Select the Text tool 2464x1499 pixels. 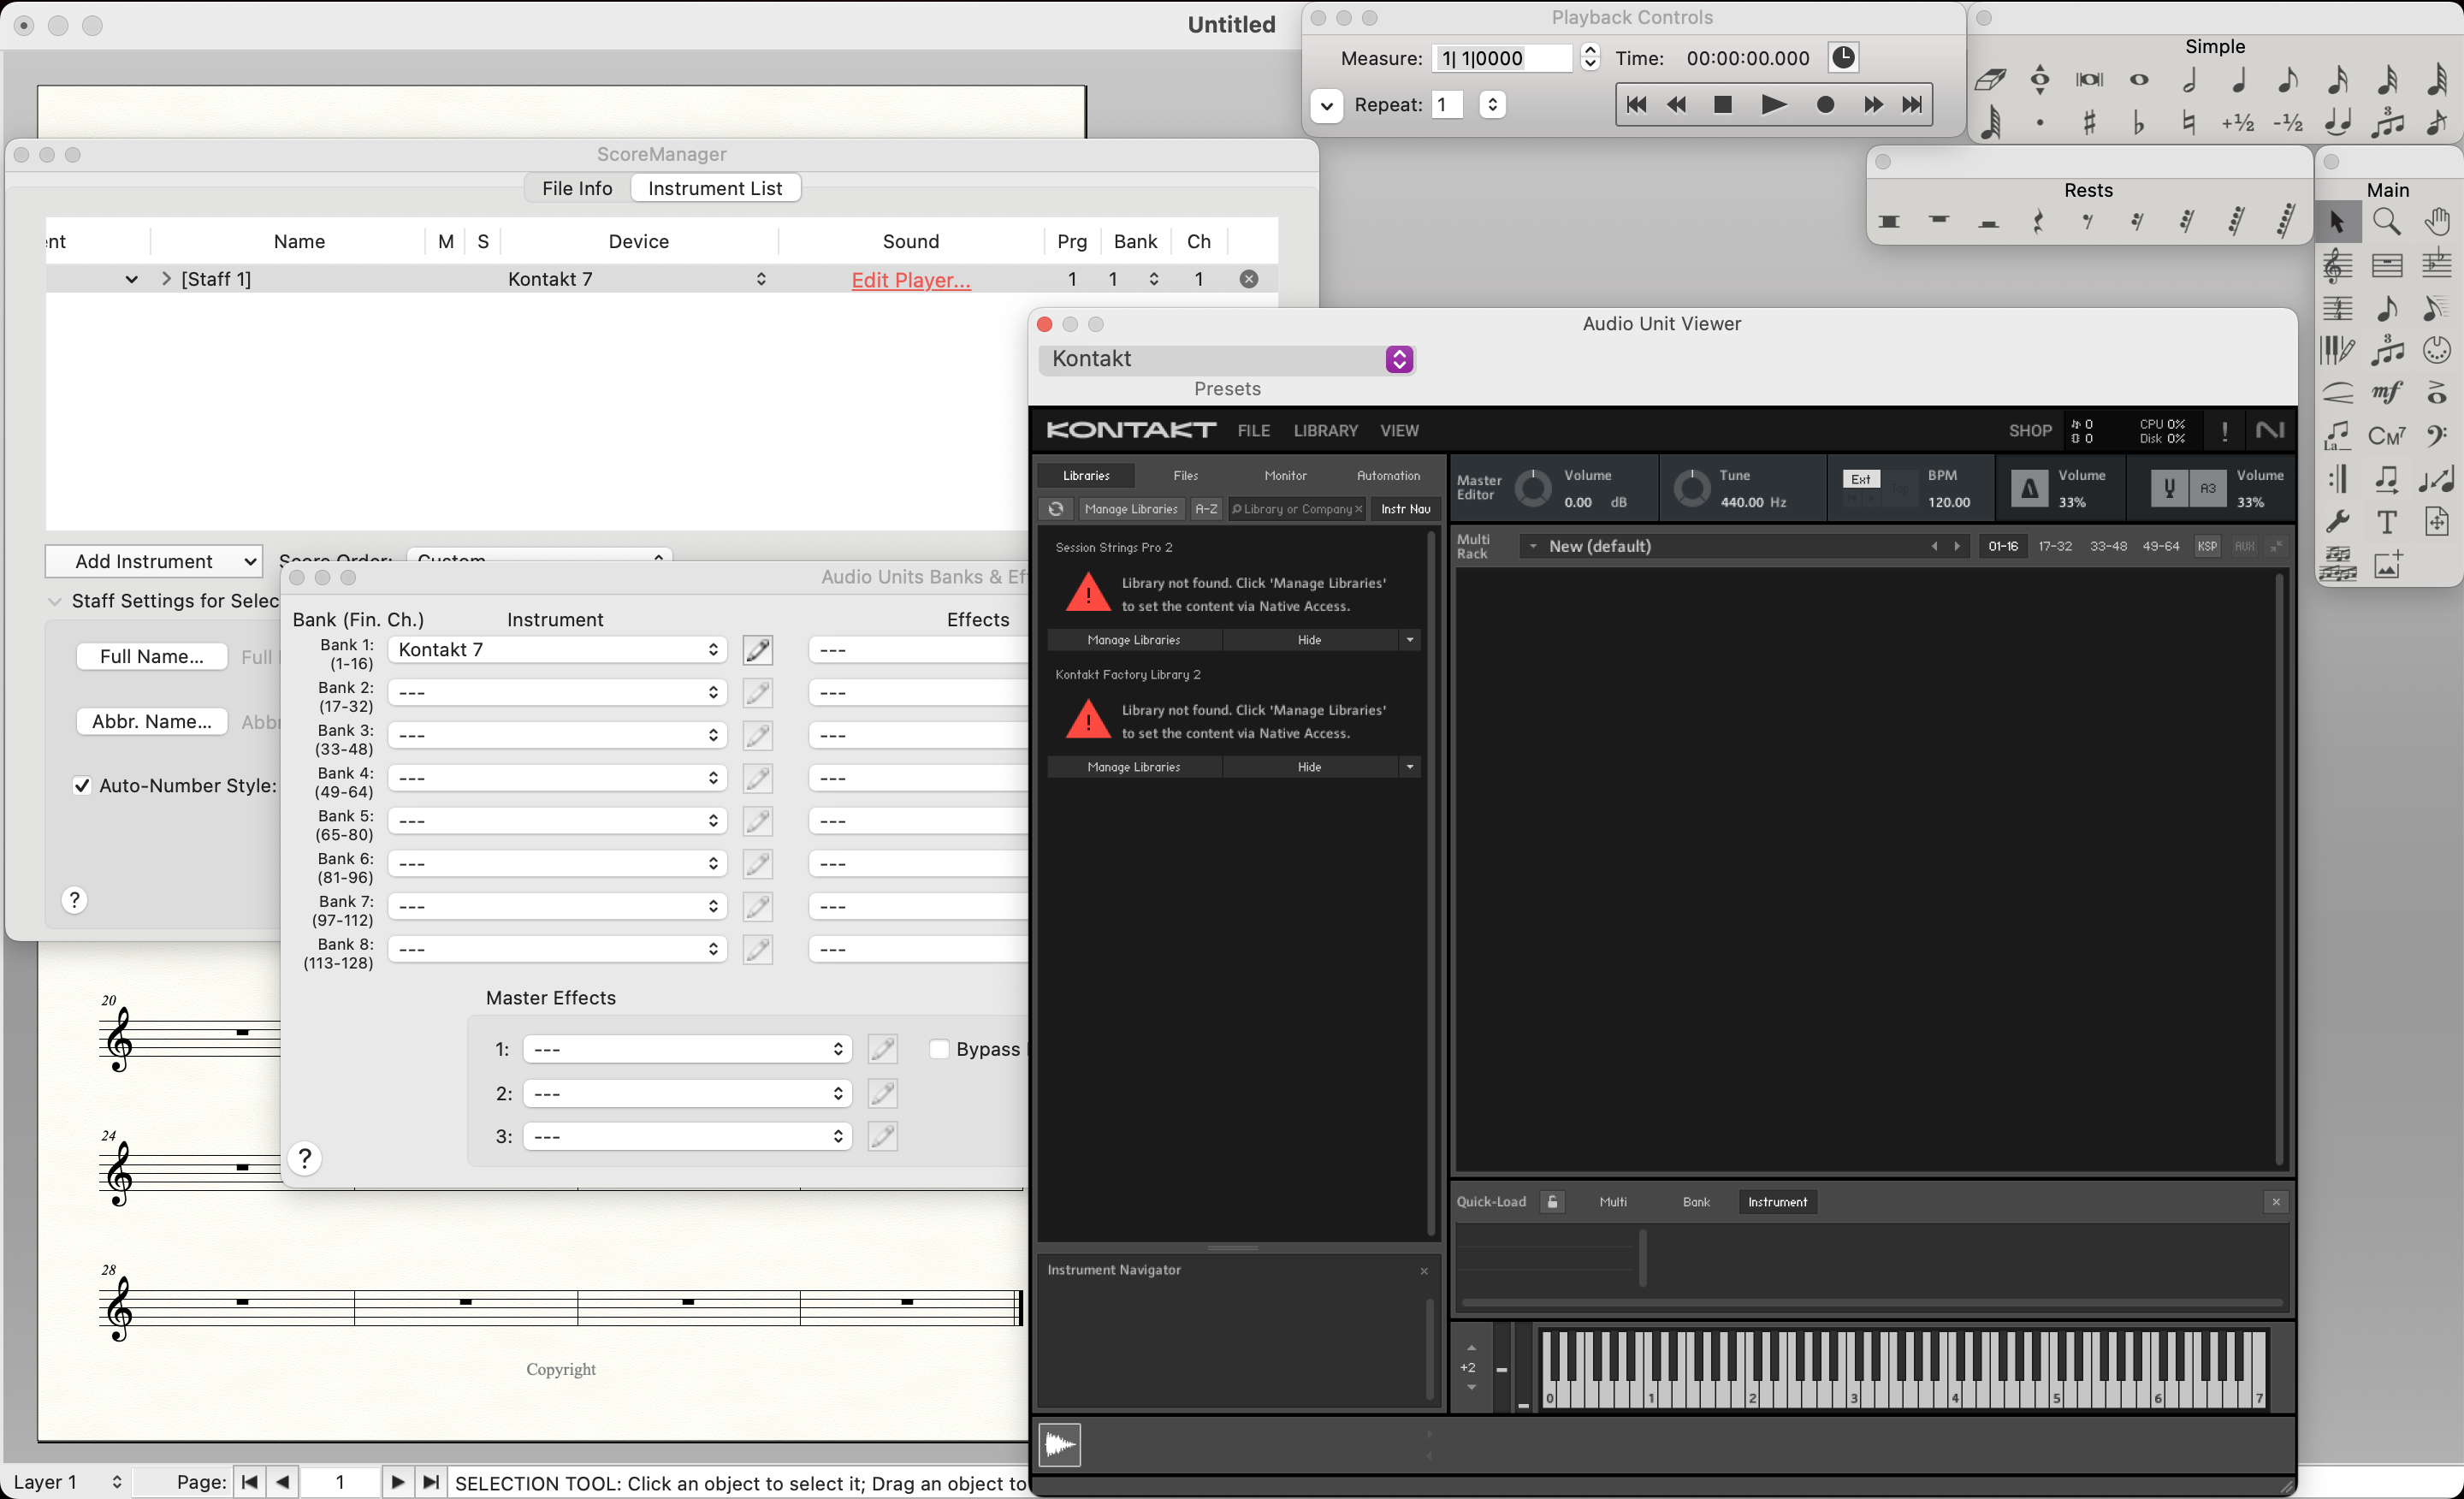[2387, 522]
